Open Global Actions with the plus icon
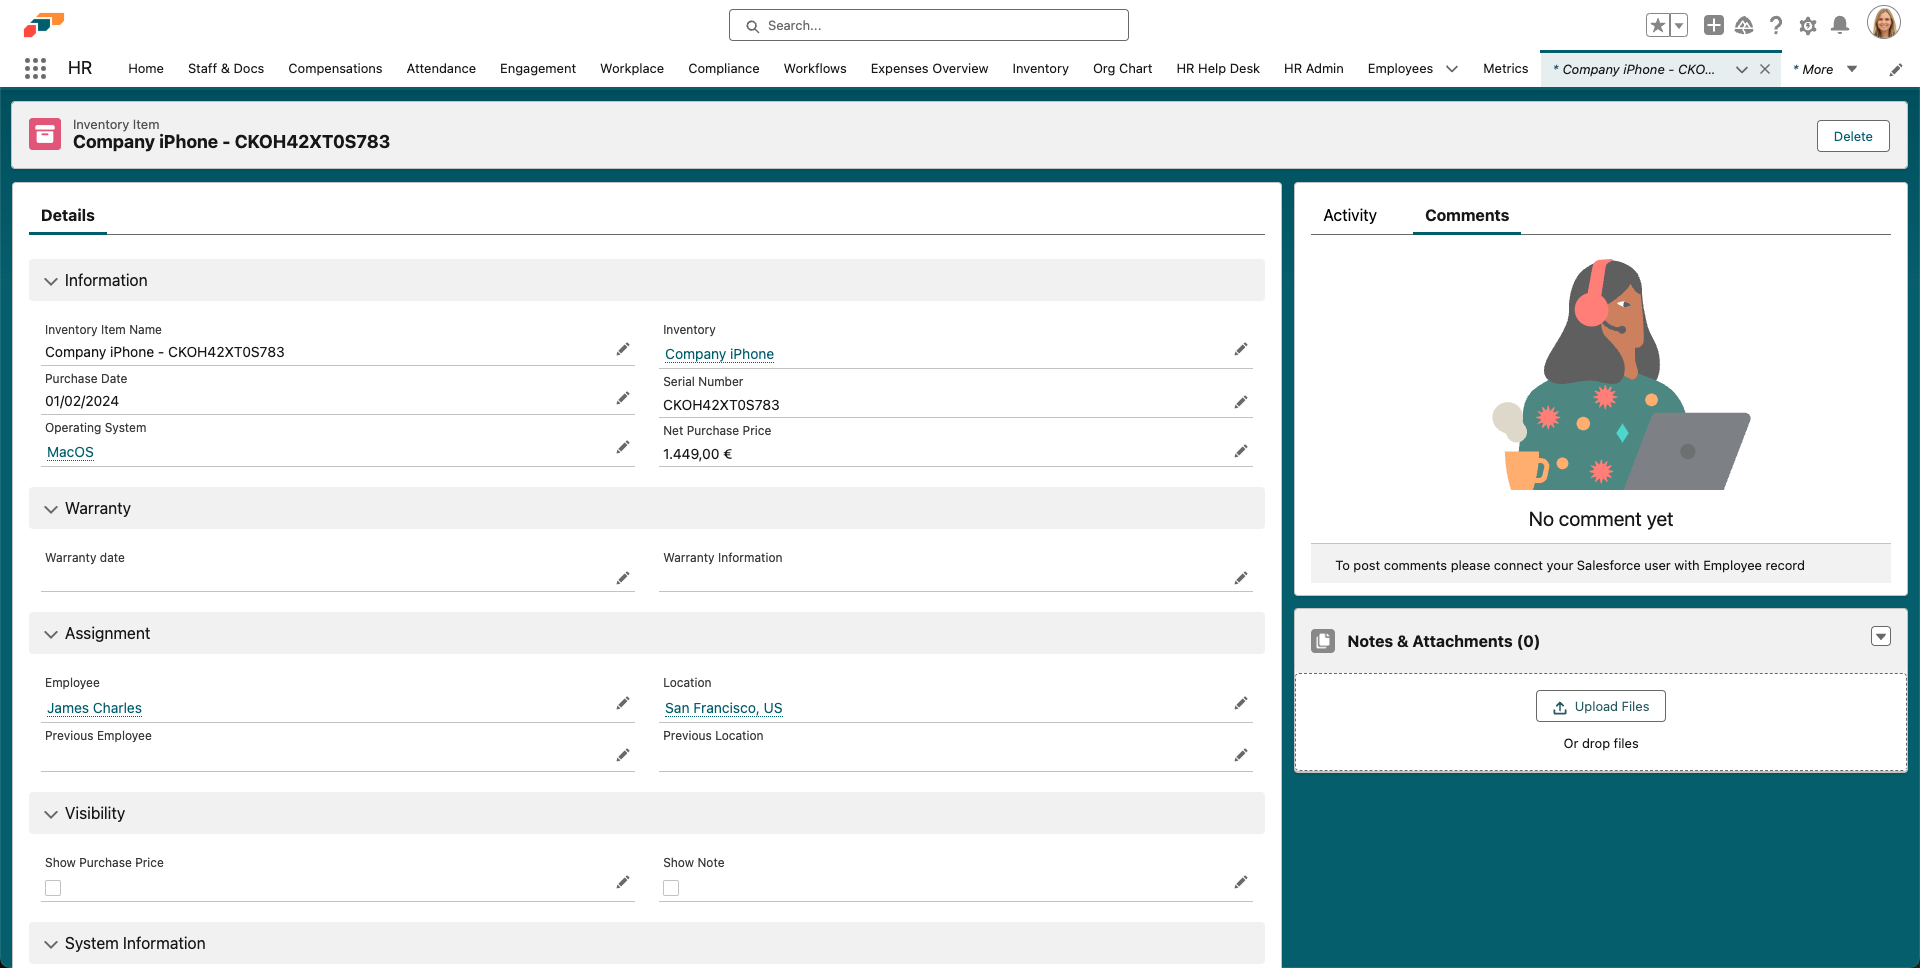This screenshot has height=968, width=1920. [1713, 26]
